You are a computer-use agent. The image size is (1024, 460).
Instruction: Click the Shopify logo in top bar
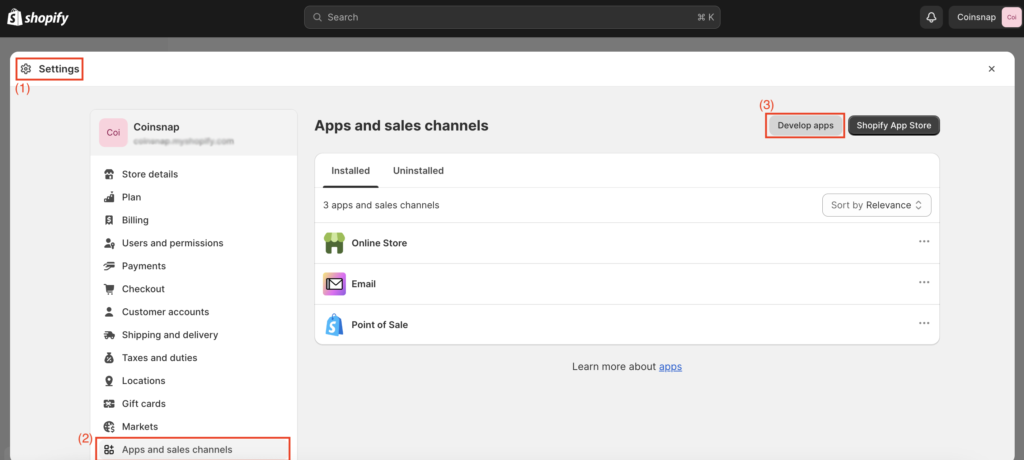[35, 17]
